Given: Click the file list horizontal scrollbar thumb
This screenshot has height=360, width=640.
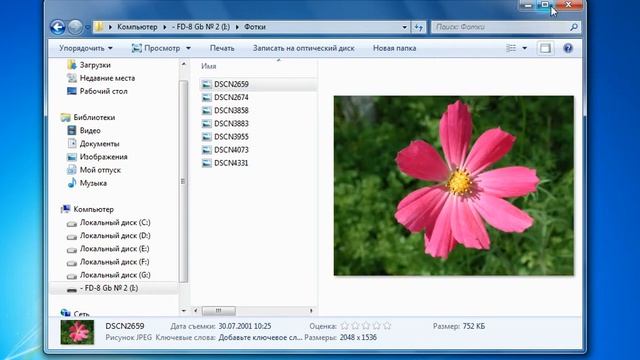Looking at the screenshot, I should tap(219, 311).
